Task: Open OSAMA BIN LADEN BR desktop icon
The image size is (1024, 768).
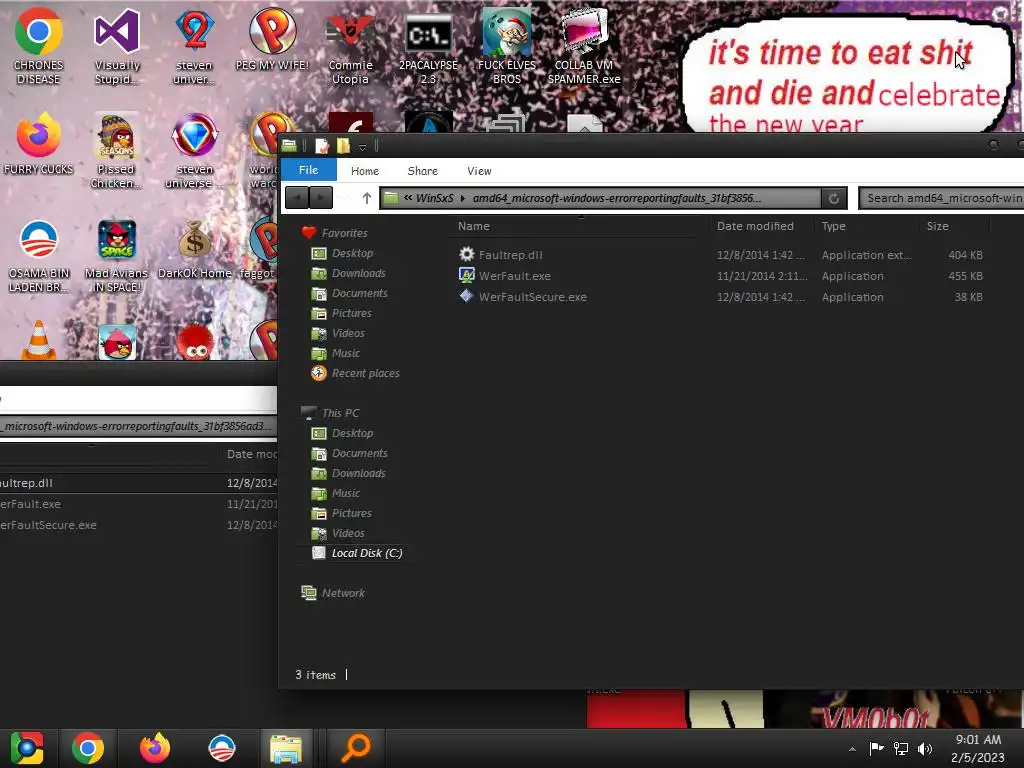Action: click(38, 255)
